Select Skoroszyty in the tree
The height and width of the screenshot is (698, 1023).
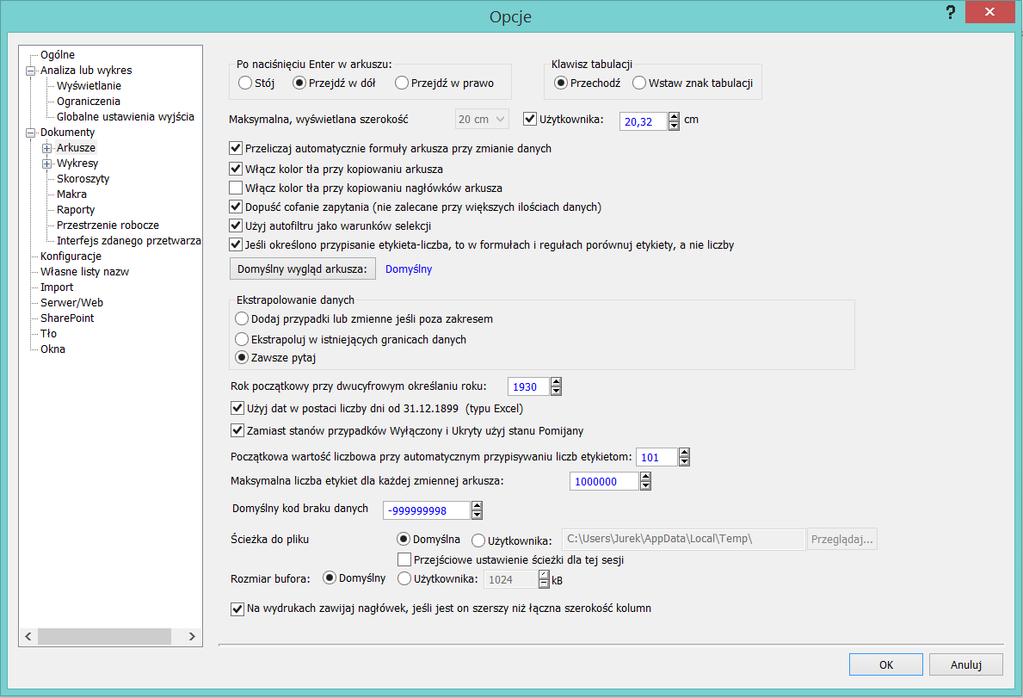point(83,179)
